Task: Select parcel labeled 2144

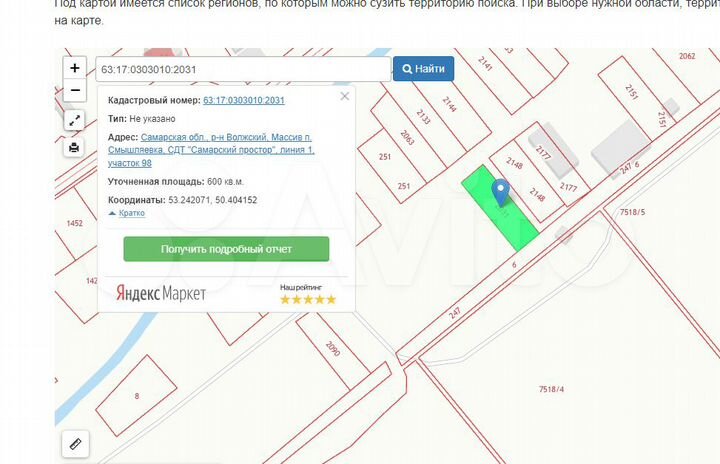Action: 449,104
